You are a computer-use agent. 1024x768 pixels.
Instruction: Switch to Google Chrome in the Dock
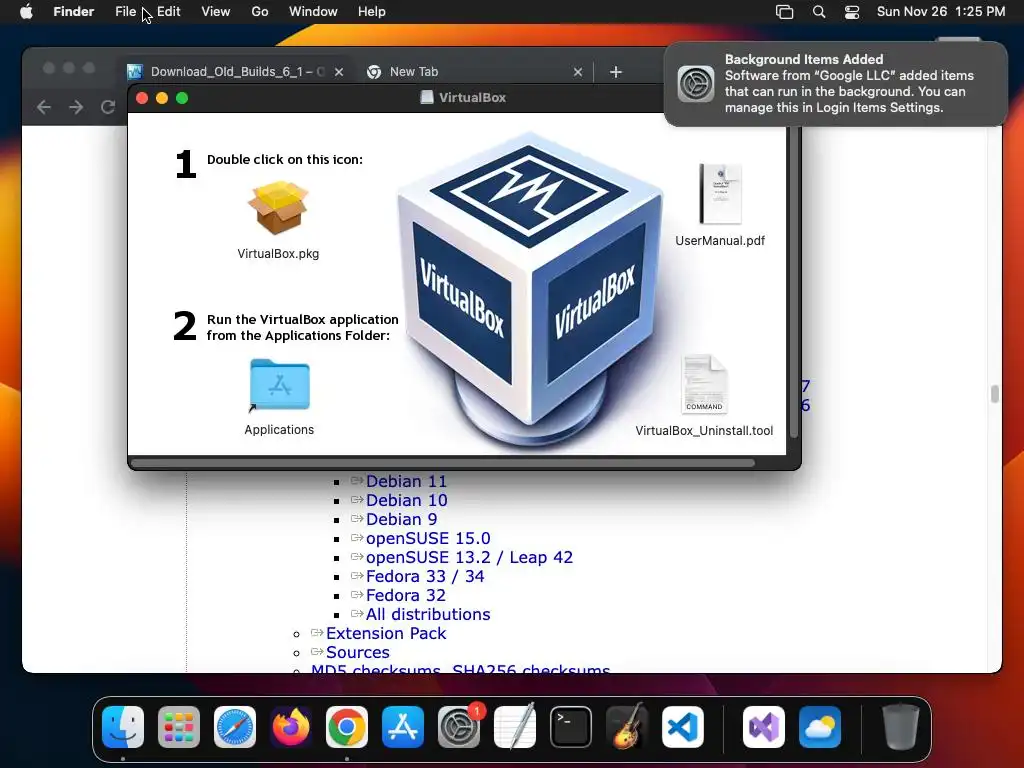pos(347,727)
